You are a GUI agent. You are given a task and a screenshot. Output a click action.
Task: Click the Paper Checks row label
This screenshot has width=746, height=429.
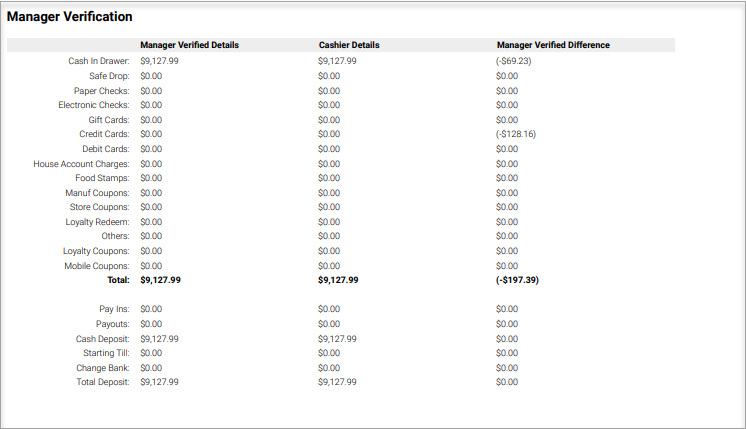click(102, 90)
